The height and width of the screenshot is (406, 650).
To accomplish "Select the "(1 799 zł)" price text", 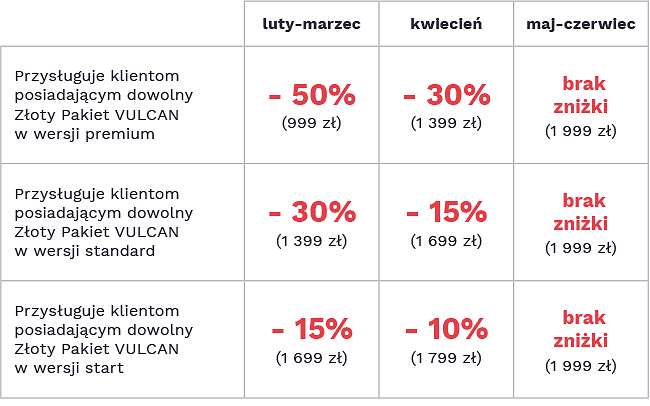I will click(446, 357).
